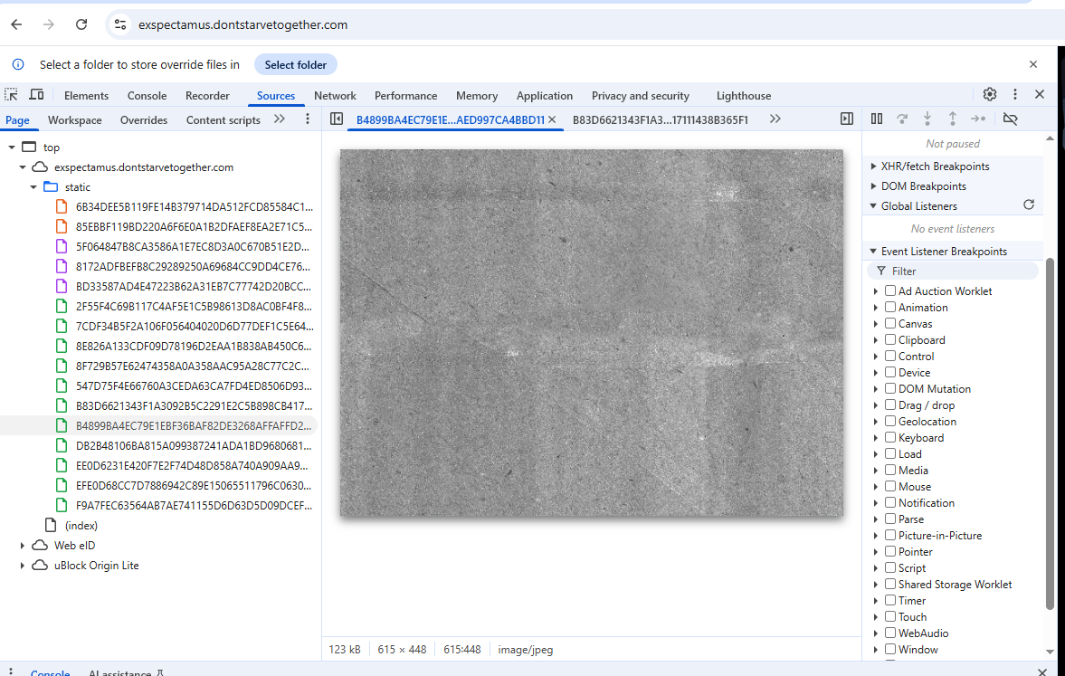Hide the debugger sidebar pane
This screenshot has height=676, width=1065.
(846, 119)
